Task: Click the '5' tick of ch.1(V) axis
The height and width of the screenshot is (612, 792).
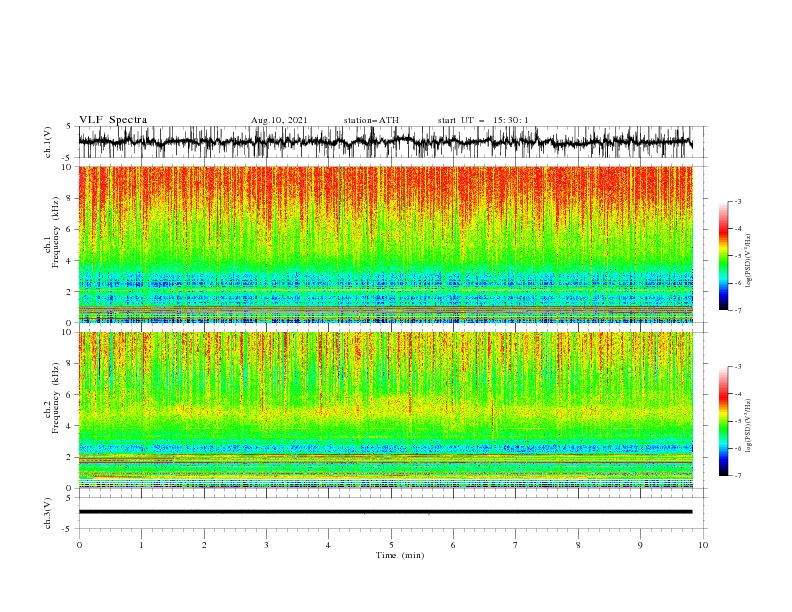Action: coord(68,127)
